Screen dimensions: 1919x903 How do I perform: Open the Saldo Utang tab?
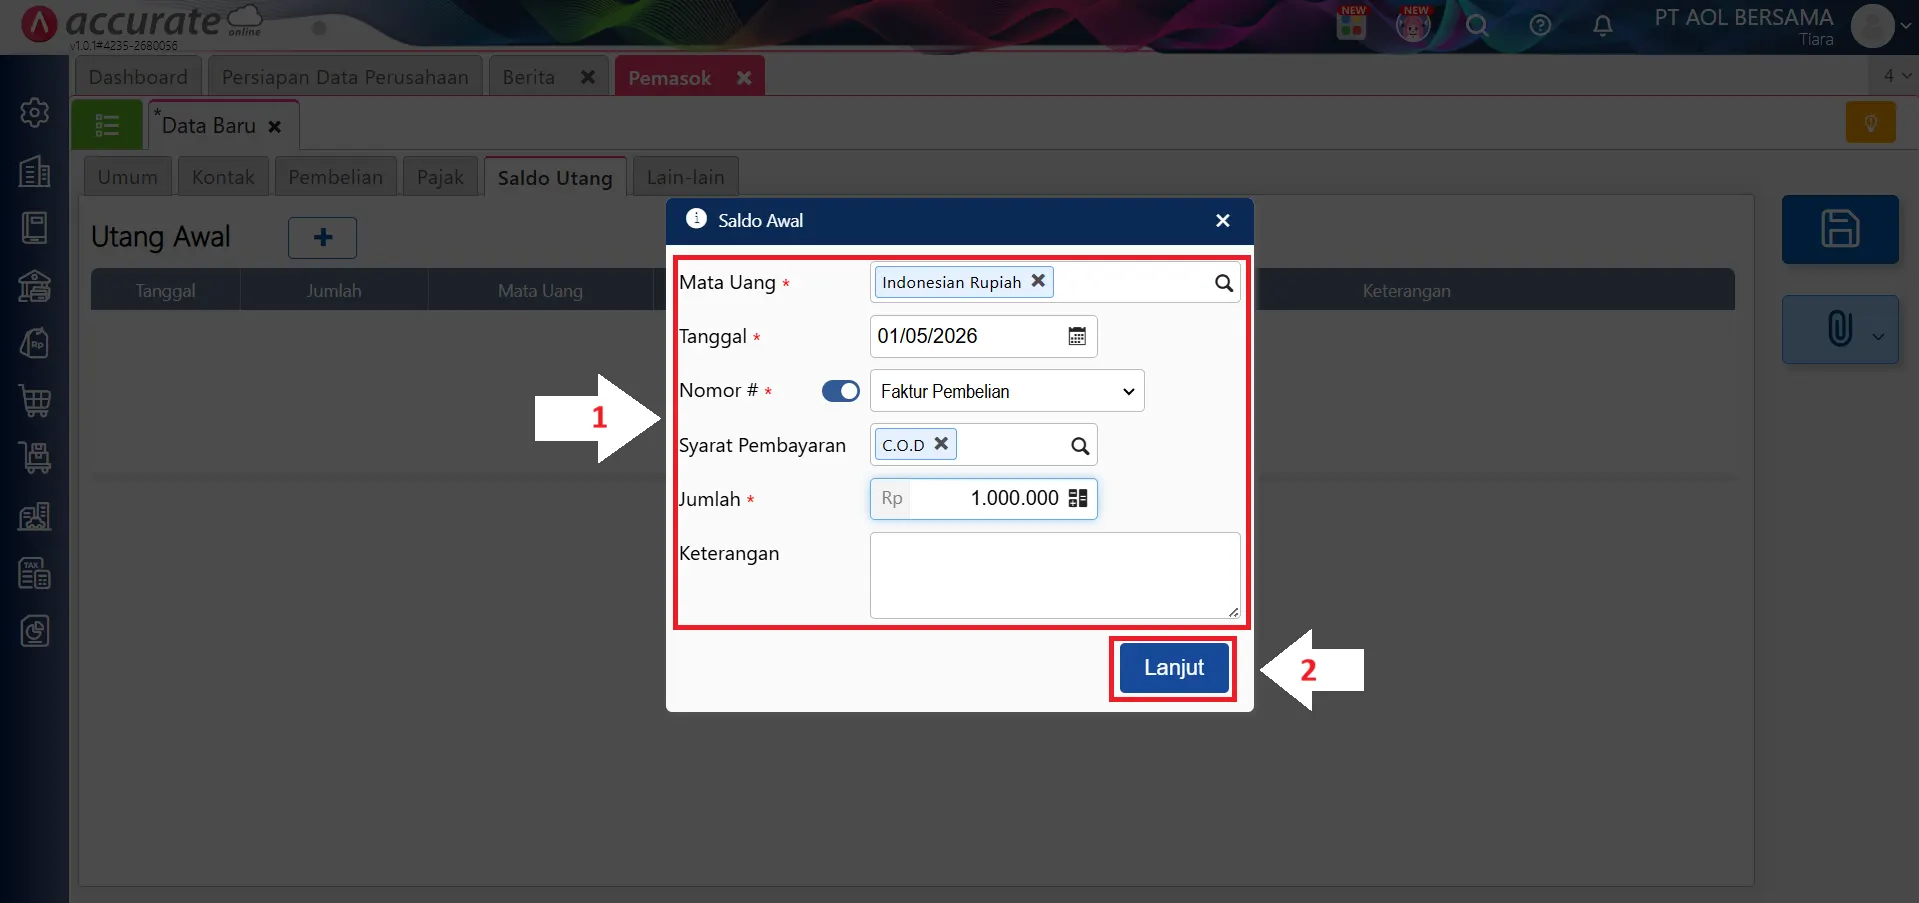(555, 177)
